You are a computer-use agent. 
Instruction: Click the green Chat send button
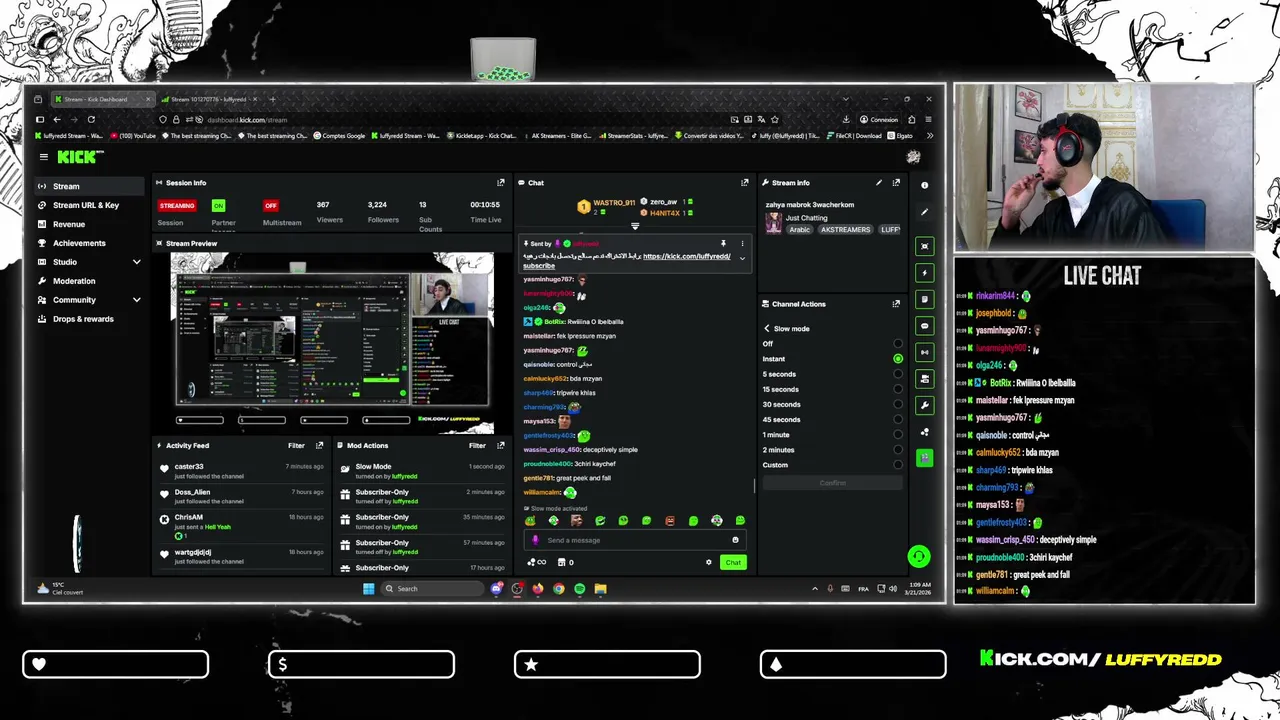point(733,562)
